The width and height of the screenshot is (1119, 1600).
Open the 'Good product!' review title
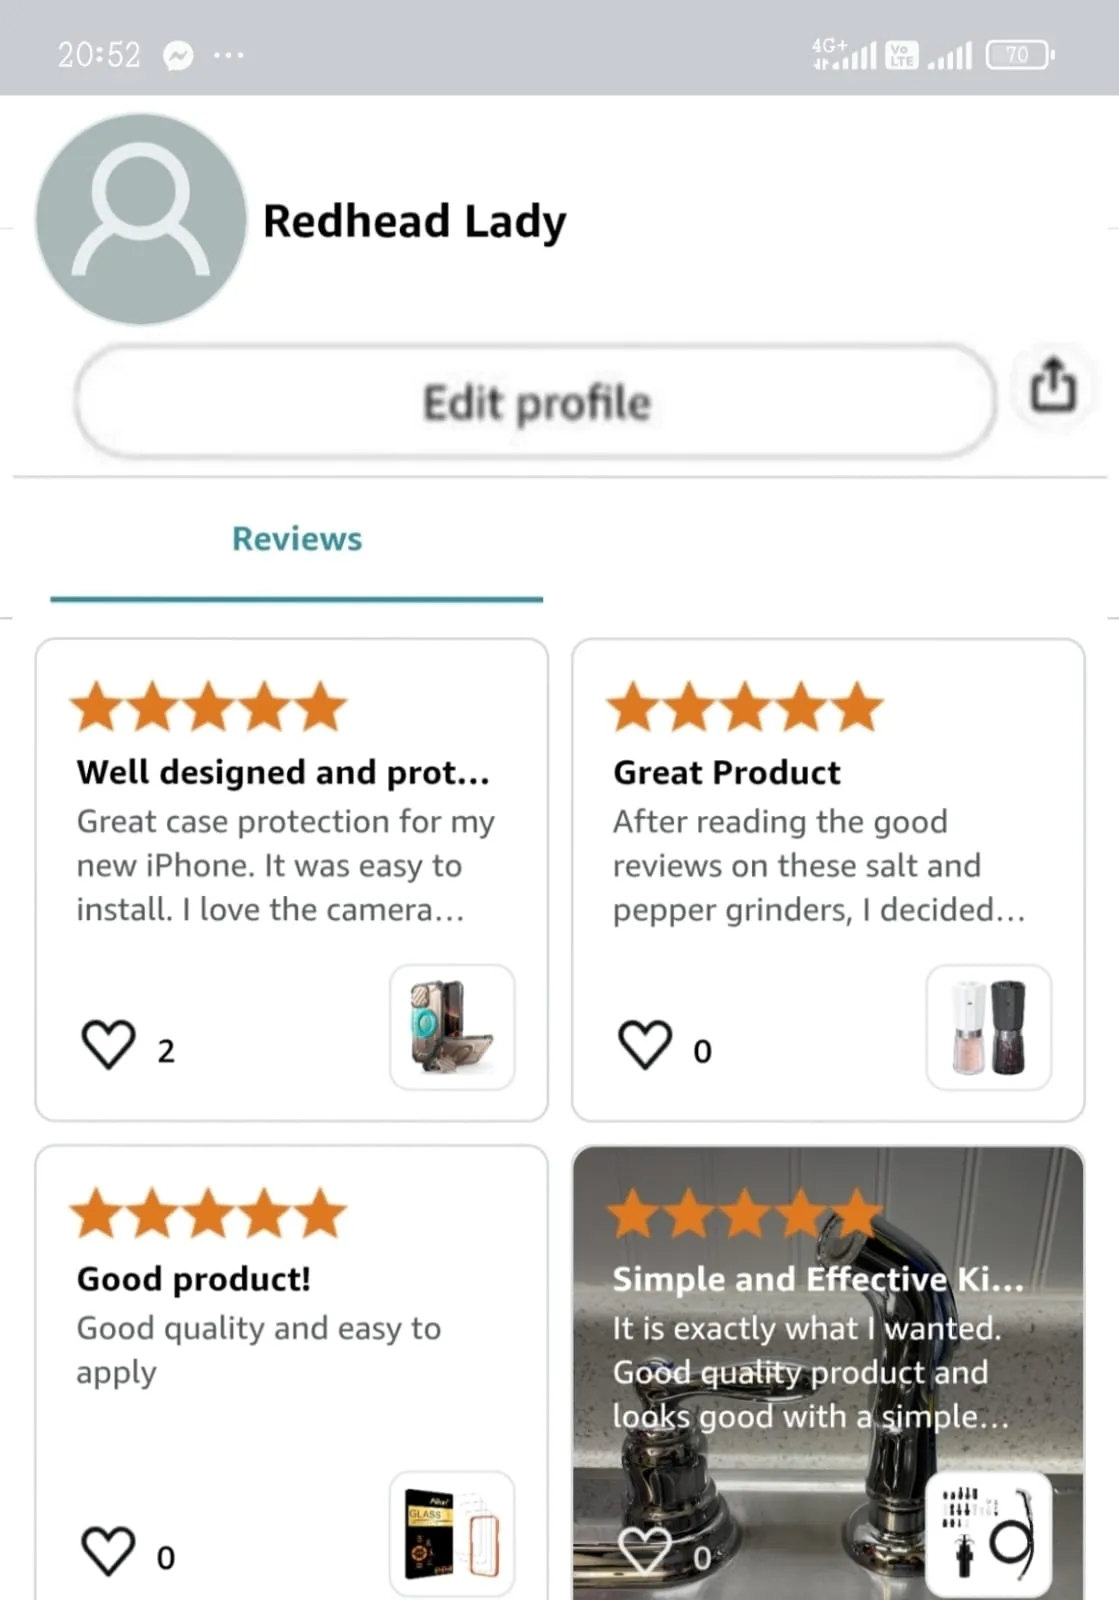(x=194, y=1279)
